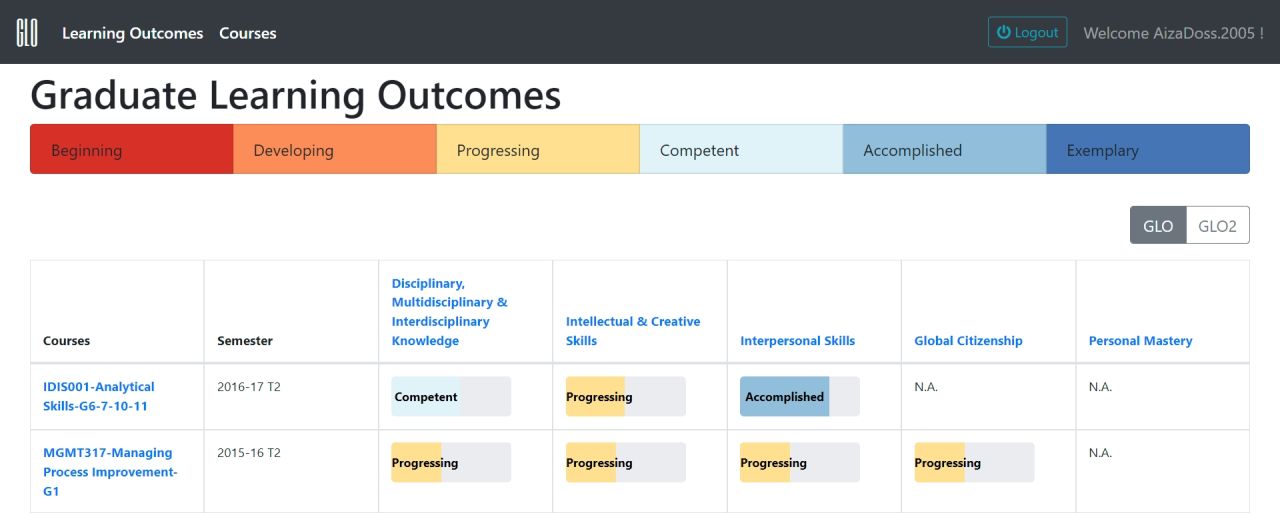Click Disciplinary, Multidisciplinary & Interdisciplinary Knowledge header
This screenshot has width=1280, height=515.
pos(450,312)
